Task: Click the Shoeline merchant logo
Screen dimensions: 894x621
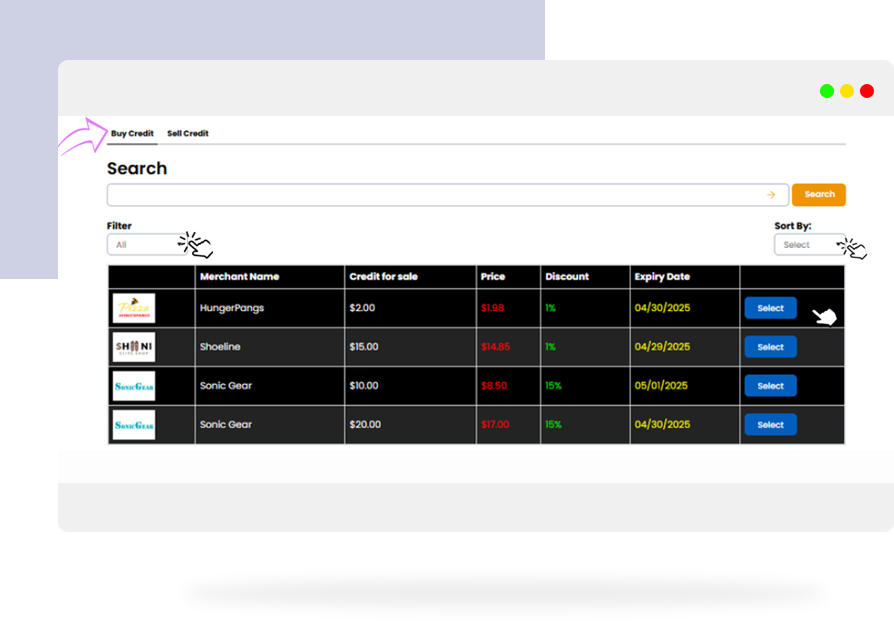Action: pyautogui.click(x=134, y=347)
